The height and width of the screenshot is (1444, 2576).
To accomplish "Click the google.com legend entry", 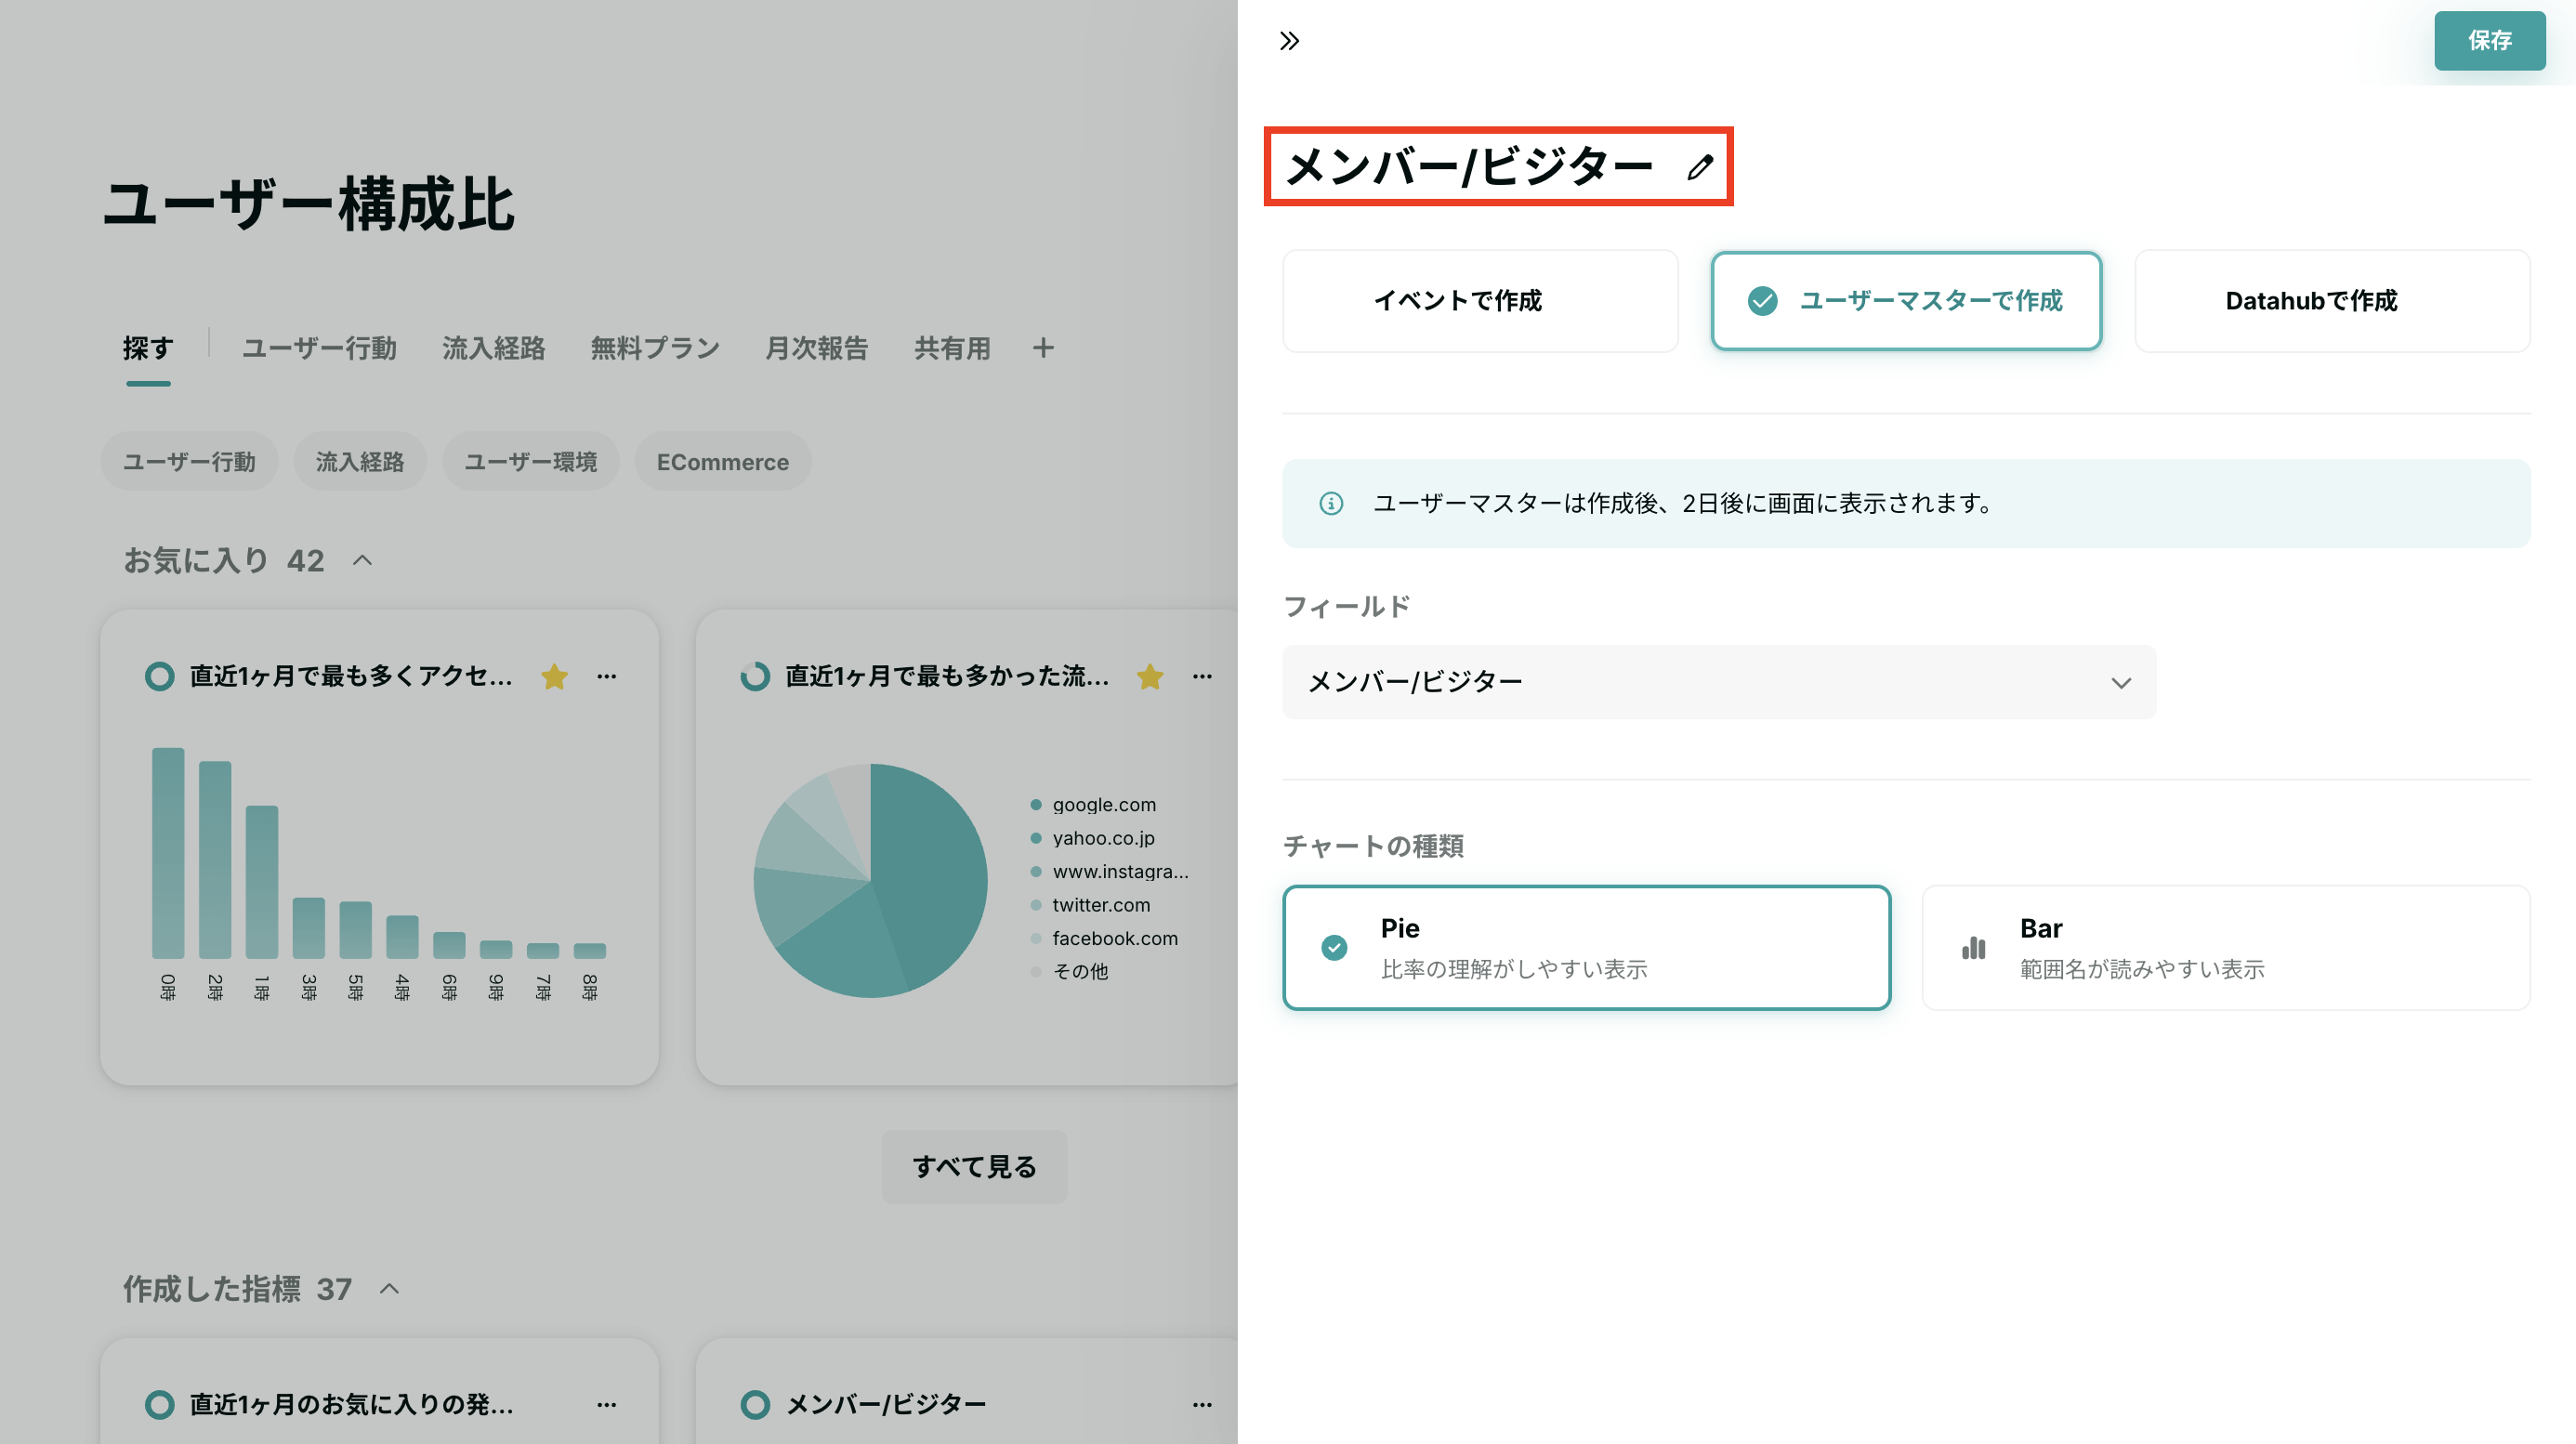I will tap(1093, 805).
